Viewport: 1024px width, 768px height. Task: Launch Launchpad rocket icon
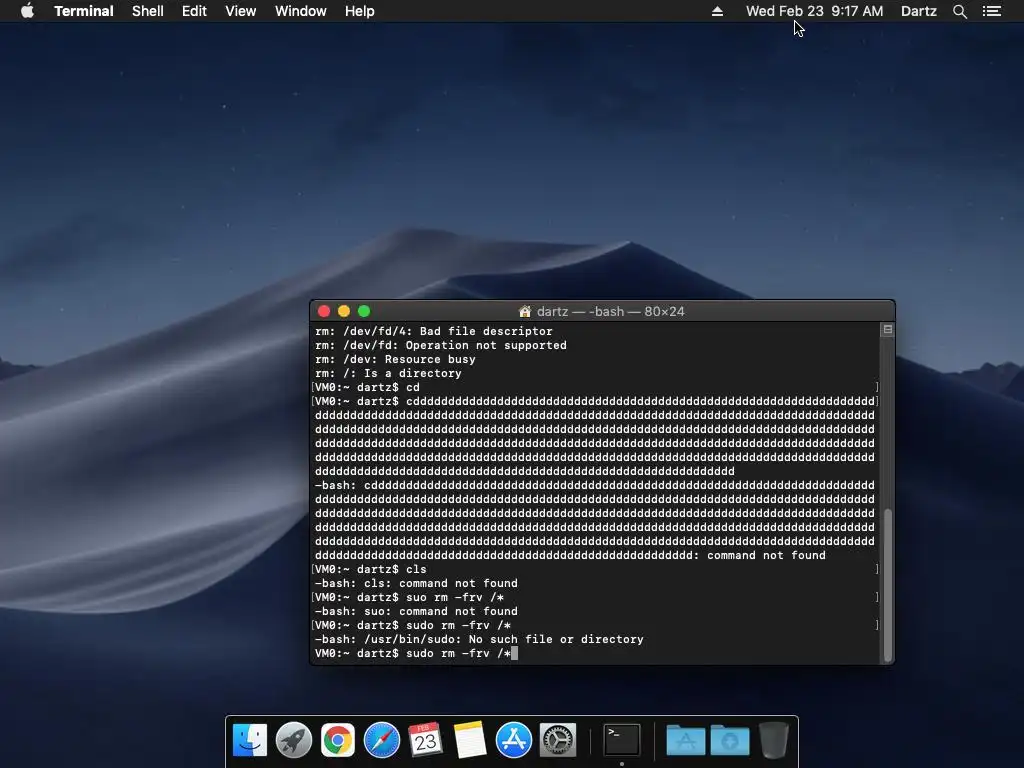pos(294,741)
